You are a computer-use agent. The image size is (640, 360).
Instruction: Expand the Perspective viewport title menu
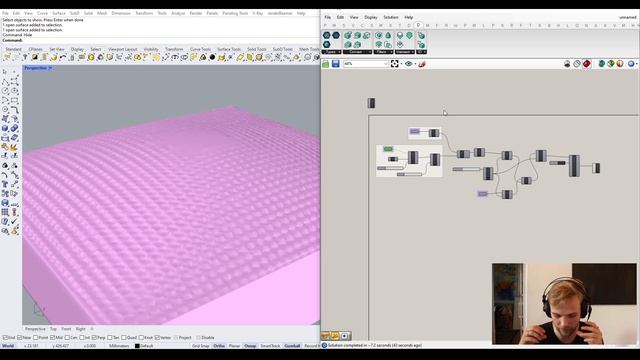point(50,68)
